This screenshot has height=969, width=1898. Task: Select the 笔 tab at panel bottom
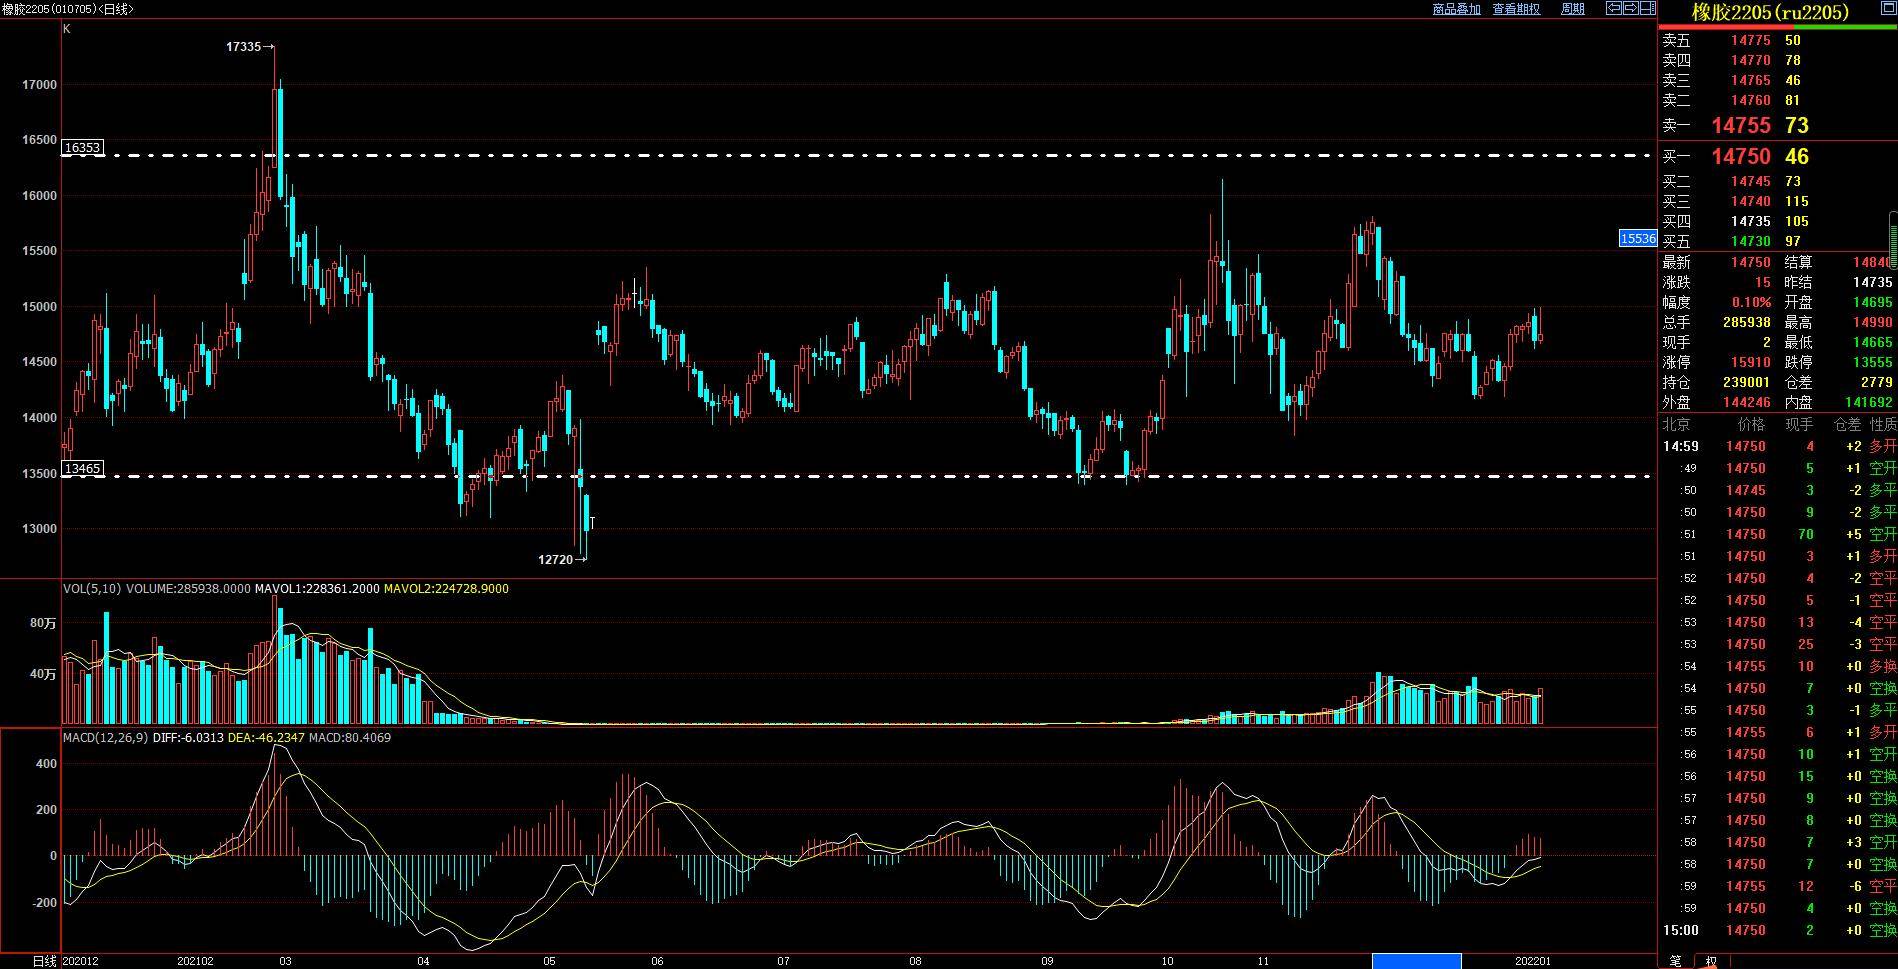[x=1675, y=961]
